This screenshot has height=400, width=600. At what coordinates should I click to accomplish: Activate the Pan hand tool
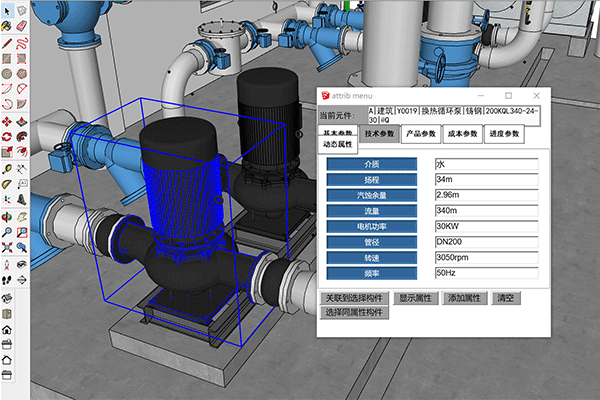[22, 217]
